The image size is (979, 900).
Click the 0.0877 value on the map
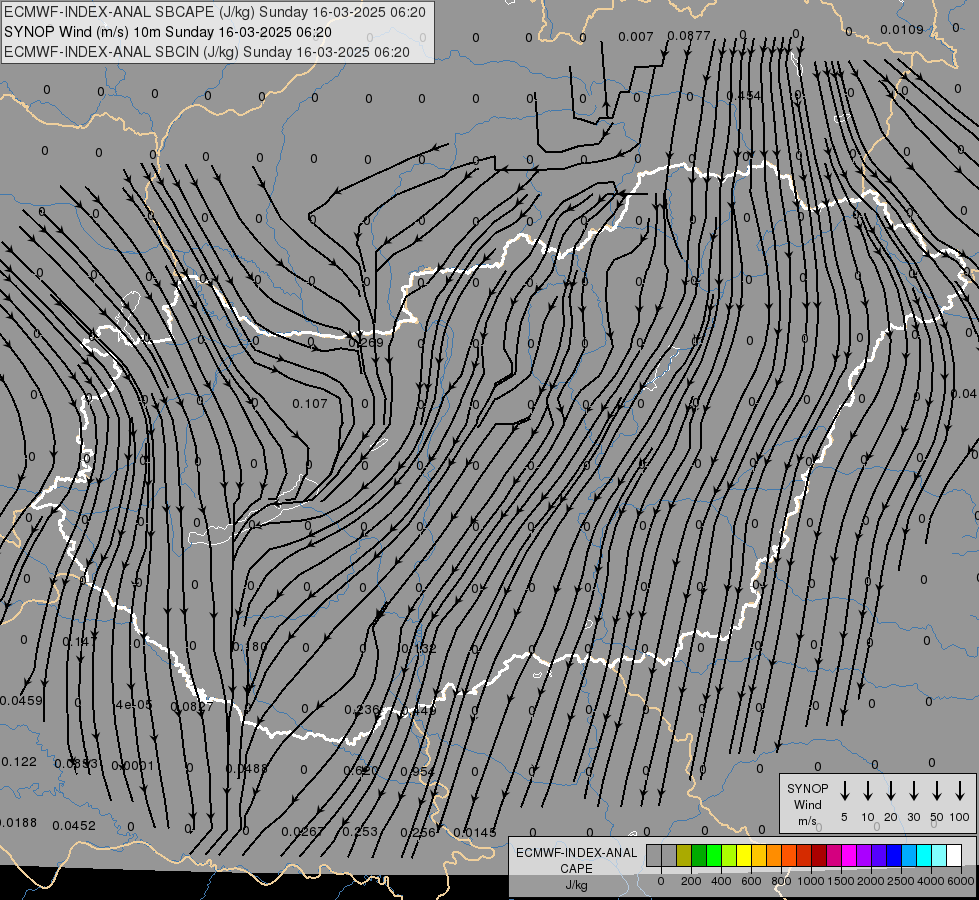click(x=689, y=36)
